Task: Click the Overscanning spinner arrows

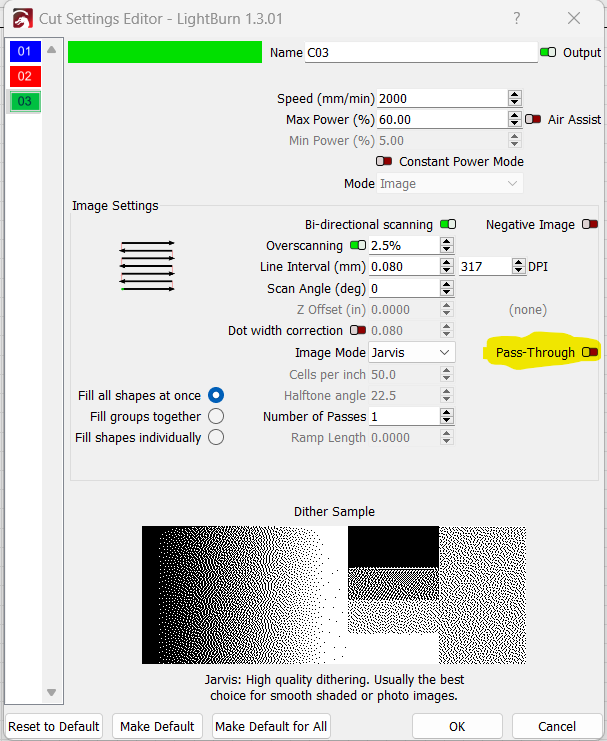Action: tap(447, 246)
